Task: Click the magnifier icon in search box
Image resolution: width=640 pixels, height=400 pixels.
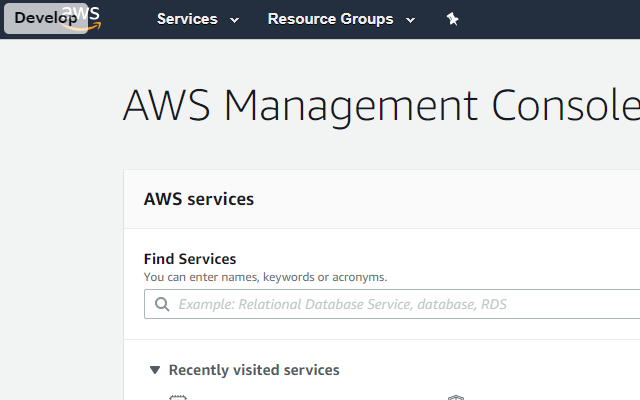Action: pyautogui.click(x=162, y=304)
